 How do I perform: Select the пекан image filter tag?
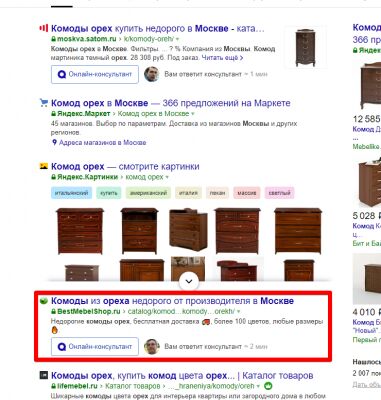pyautogui.click(x=217, y=193)
